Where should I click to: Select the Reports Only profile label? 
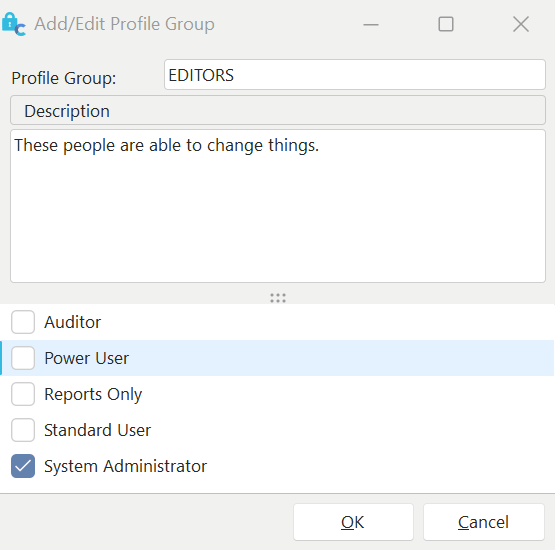point(93,395)
